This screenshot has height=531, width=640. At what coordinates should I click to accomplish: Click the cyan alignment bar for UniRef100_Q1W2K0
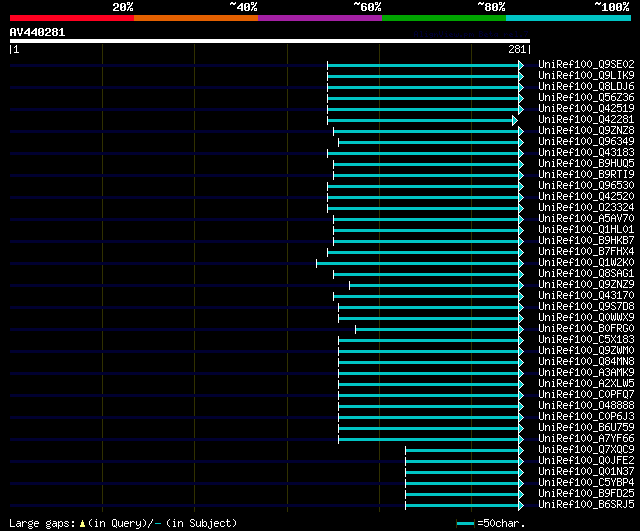click(418, 263)
